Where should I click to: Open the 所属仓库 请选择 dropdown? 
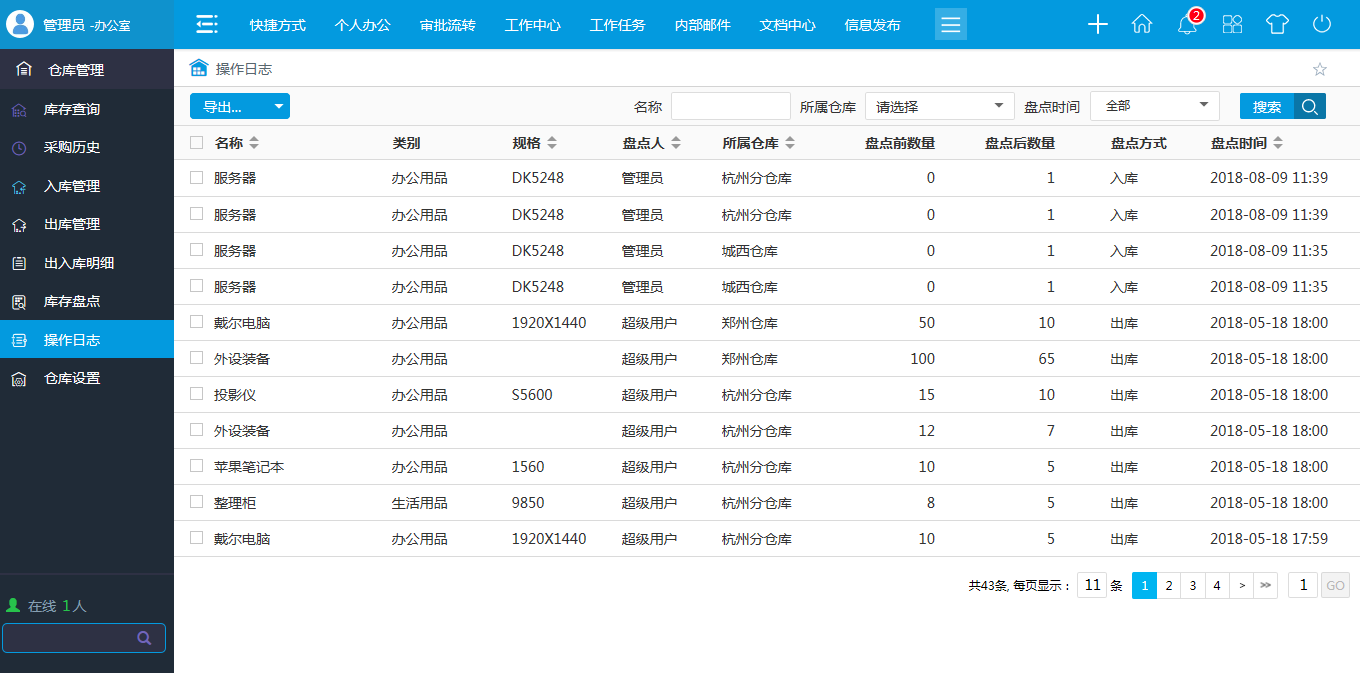[937, 104]
